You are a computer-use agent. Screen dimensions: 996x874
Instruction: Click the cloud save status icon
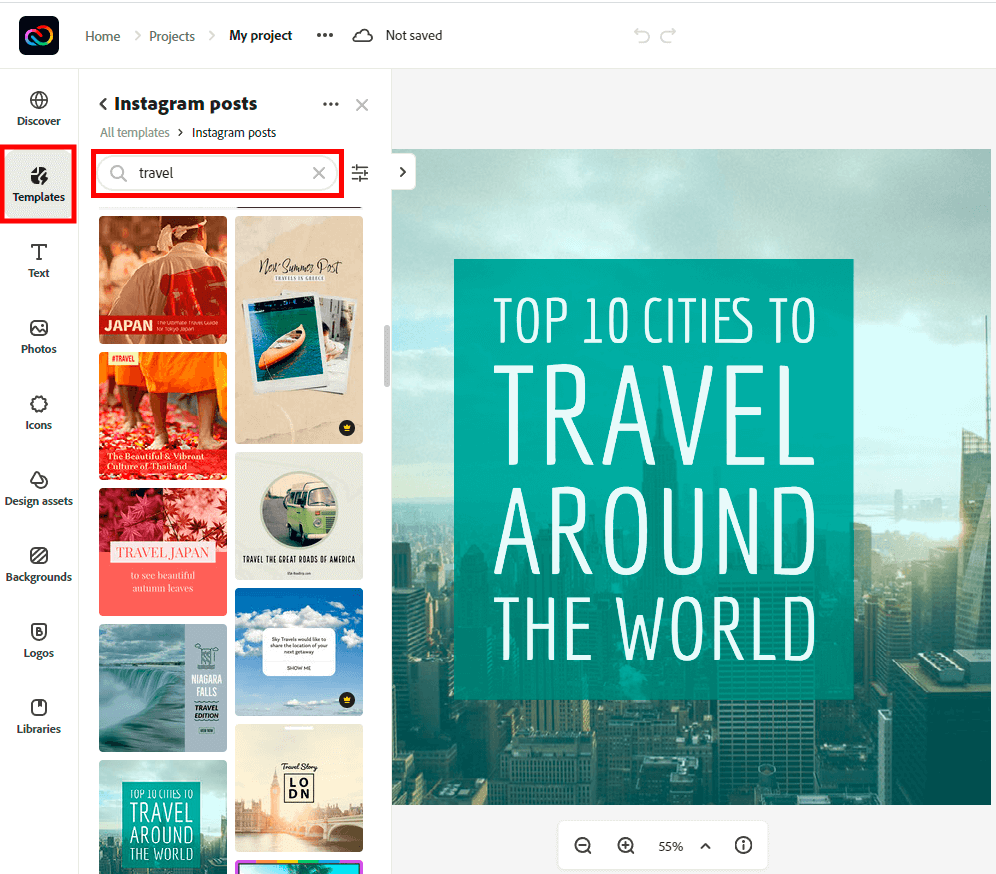(363, 36)
